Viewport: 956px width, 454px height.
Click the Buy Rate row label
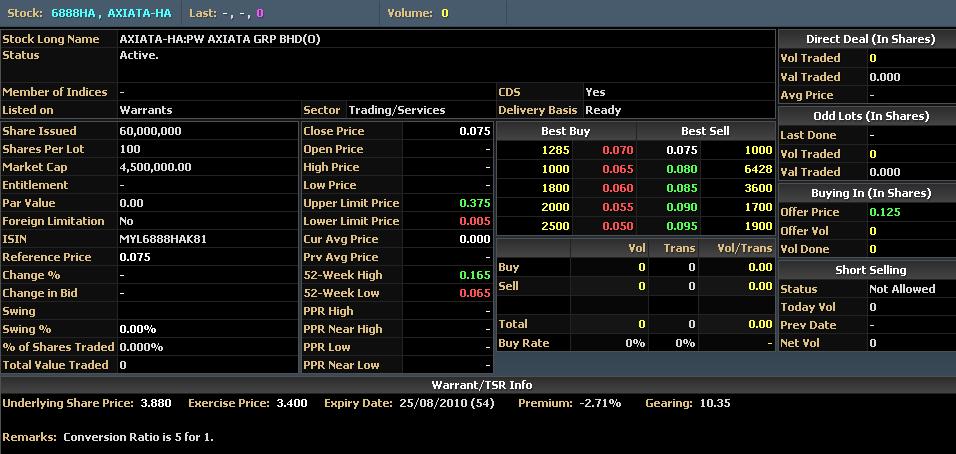[x=524, y=343]
